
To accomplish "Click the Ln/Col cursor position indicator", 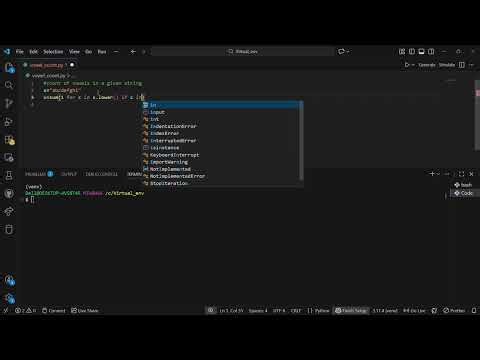I will tap(231, 310).
